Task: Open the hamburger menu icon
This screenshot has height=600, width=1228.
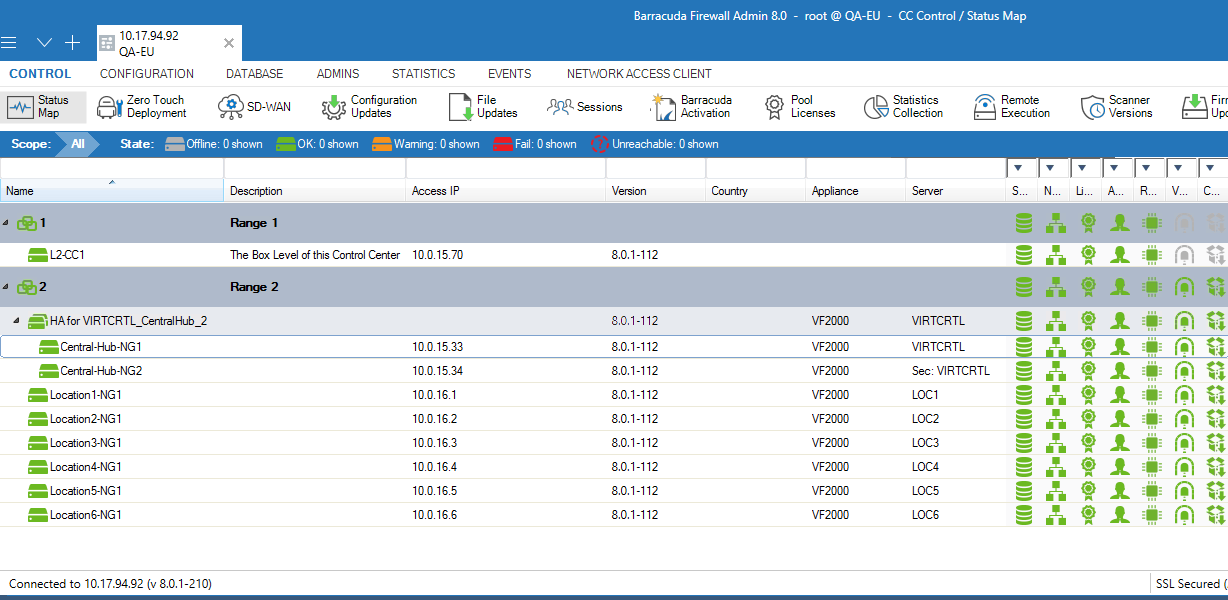Action: pos(9,43)
